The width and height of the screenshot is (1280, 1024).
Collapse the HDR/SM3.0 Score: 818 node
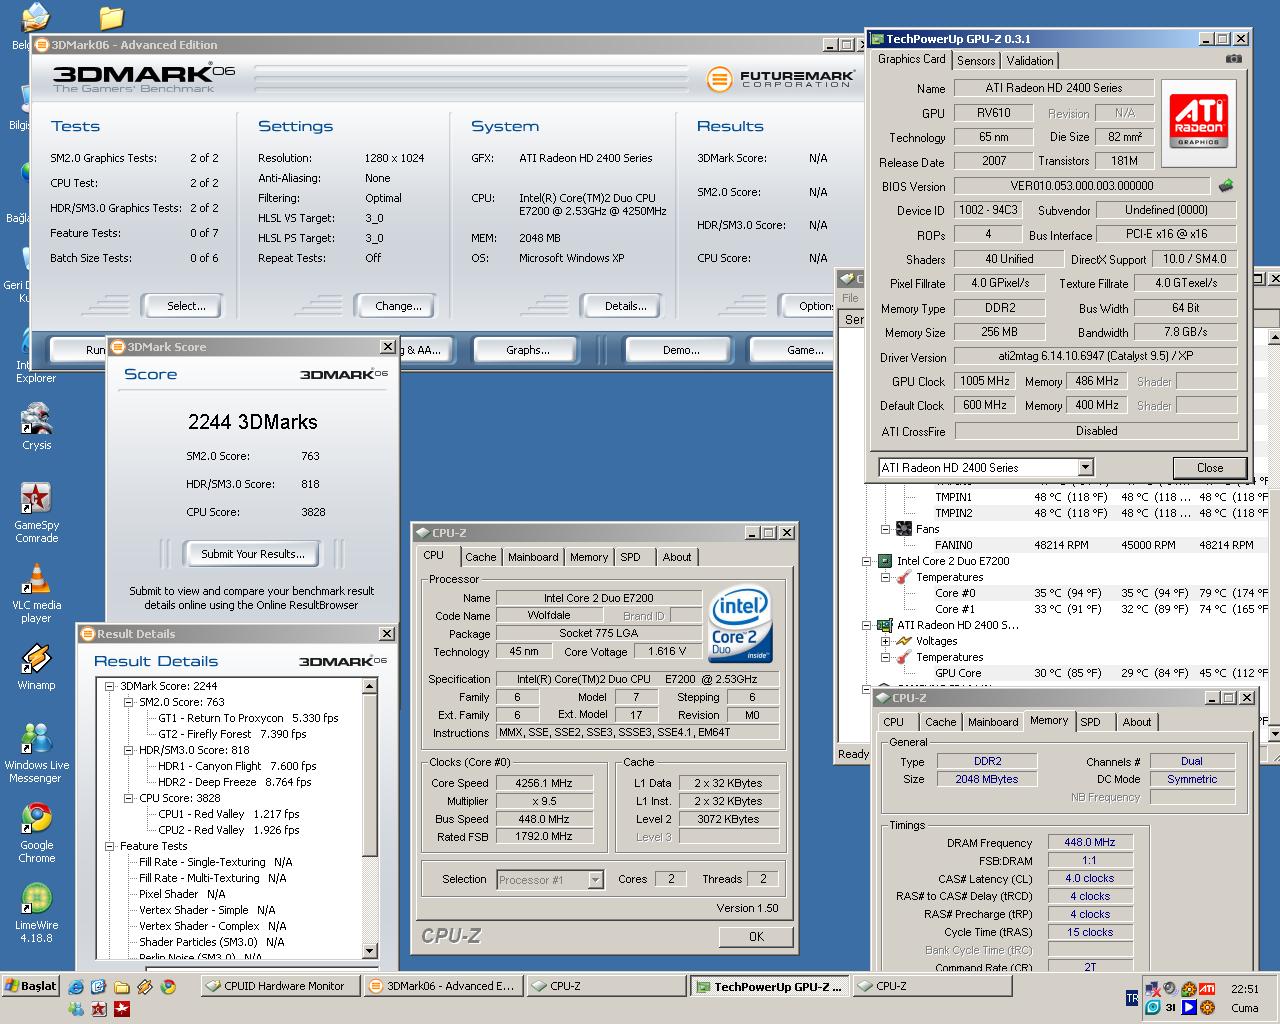click(129, 750)
